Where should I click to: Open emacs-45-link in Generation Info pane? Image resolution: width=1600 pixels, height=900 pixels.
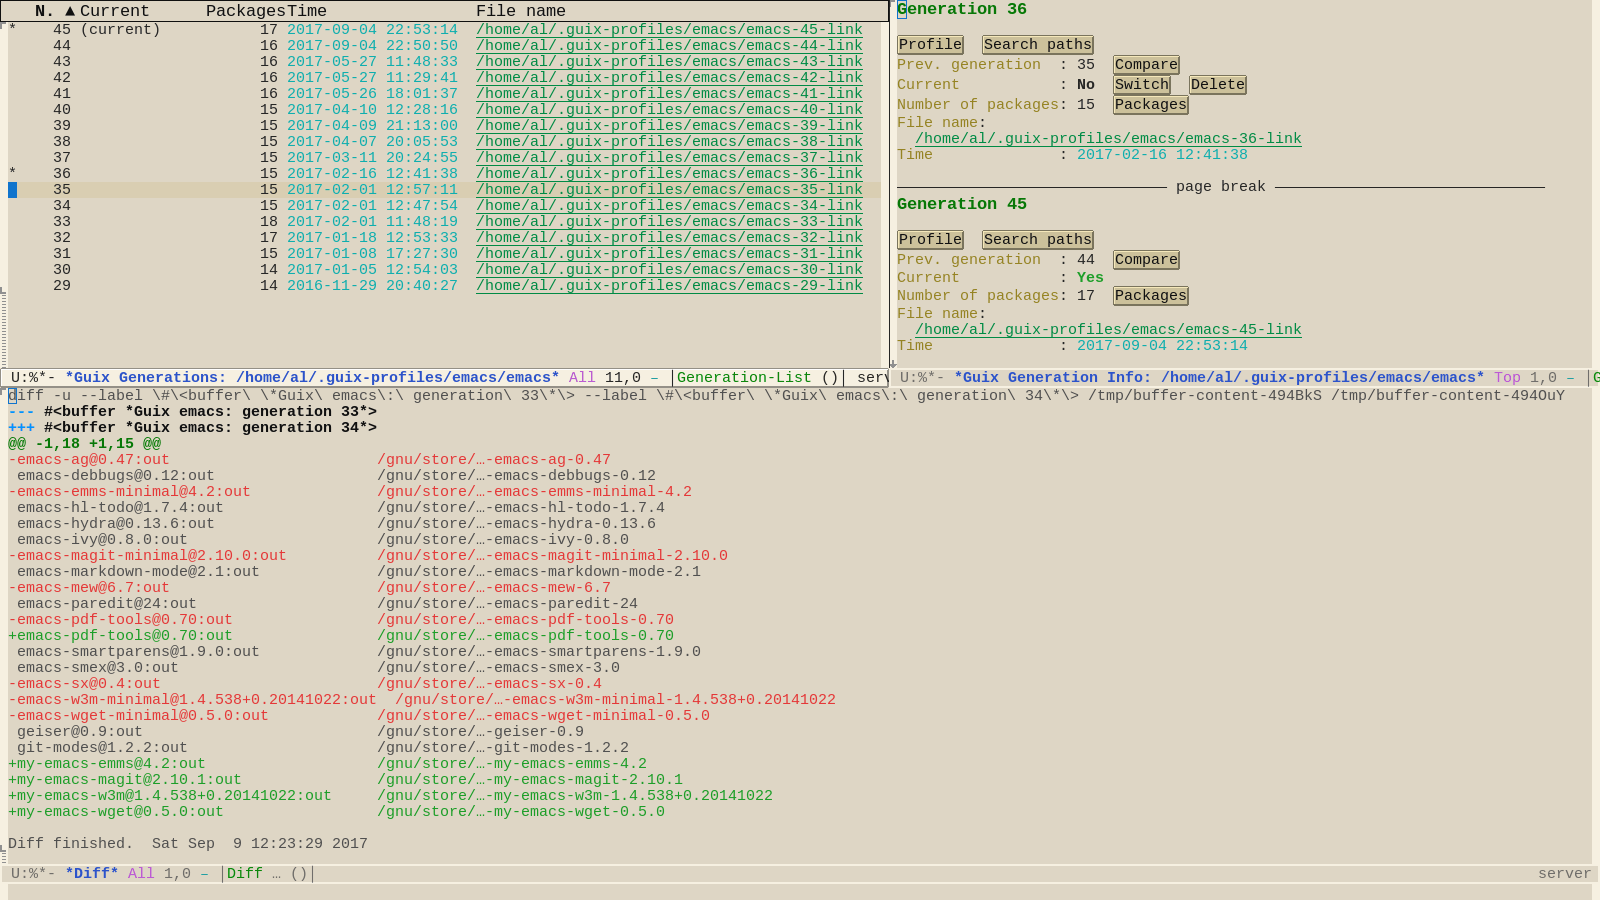click(x=1108, y=330)
